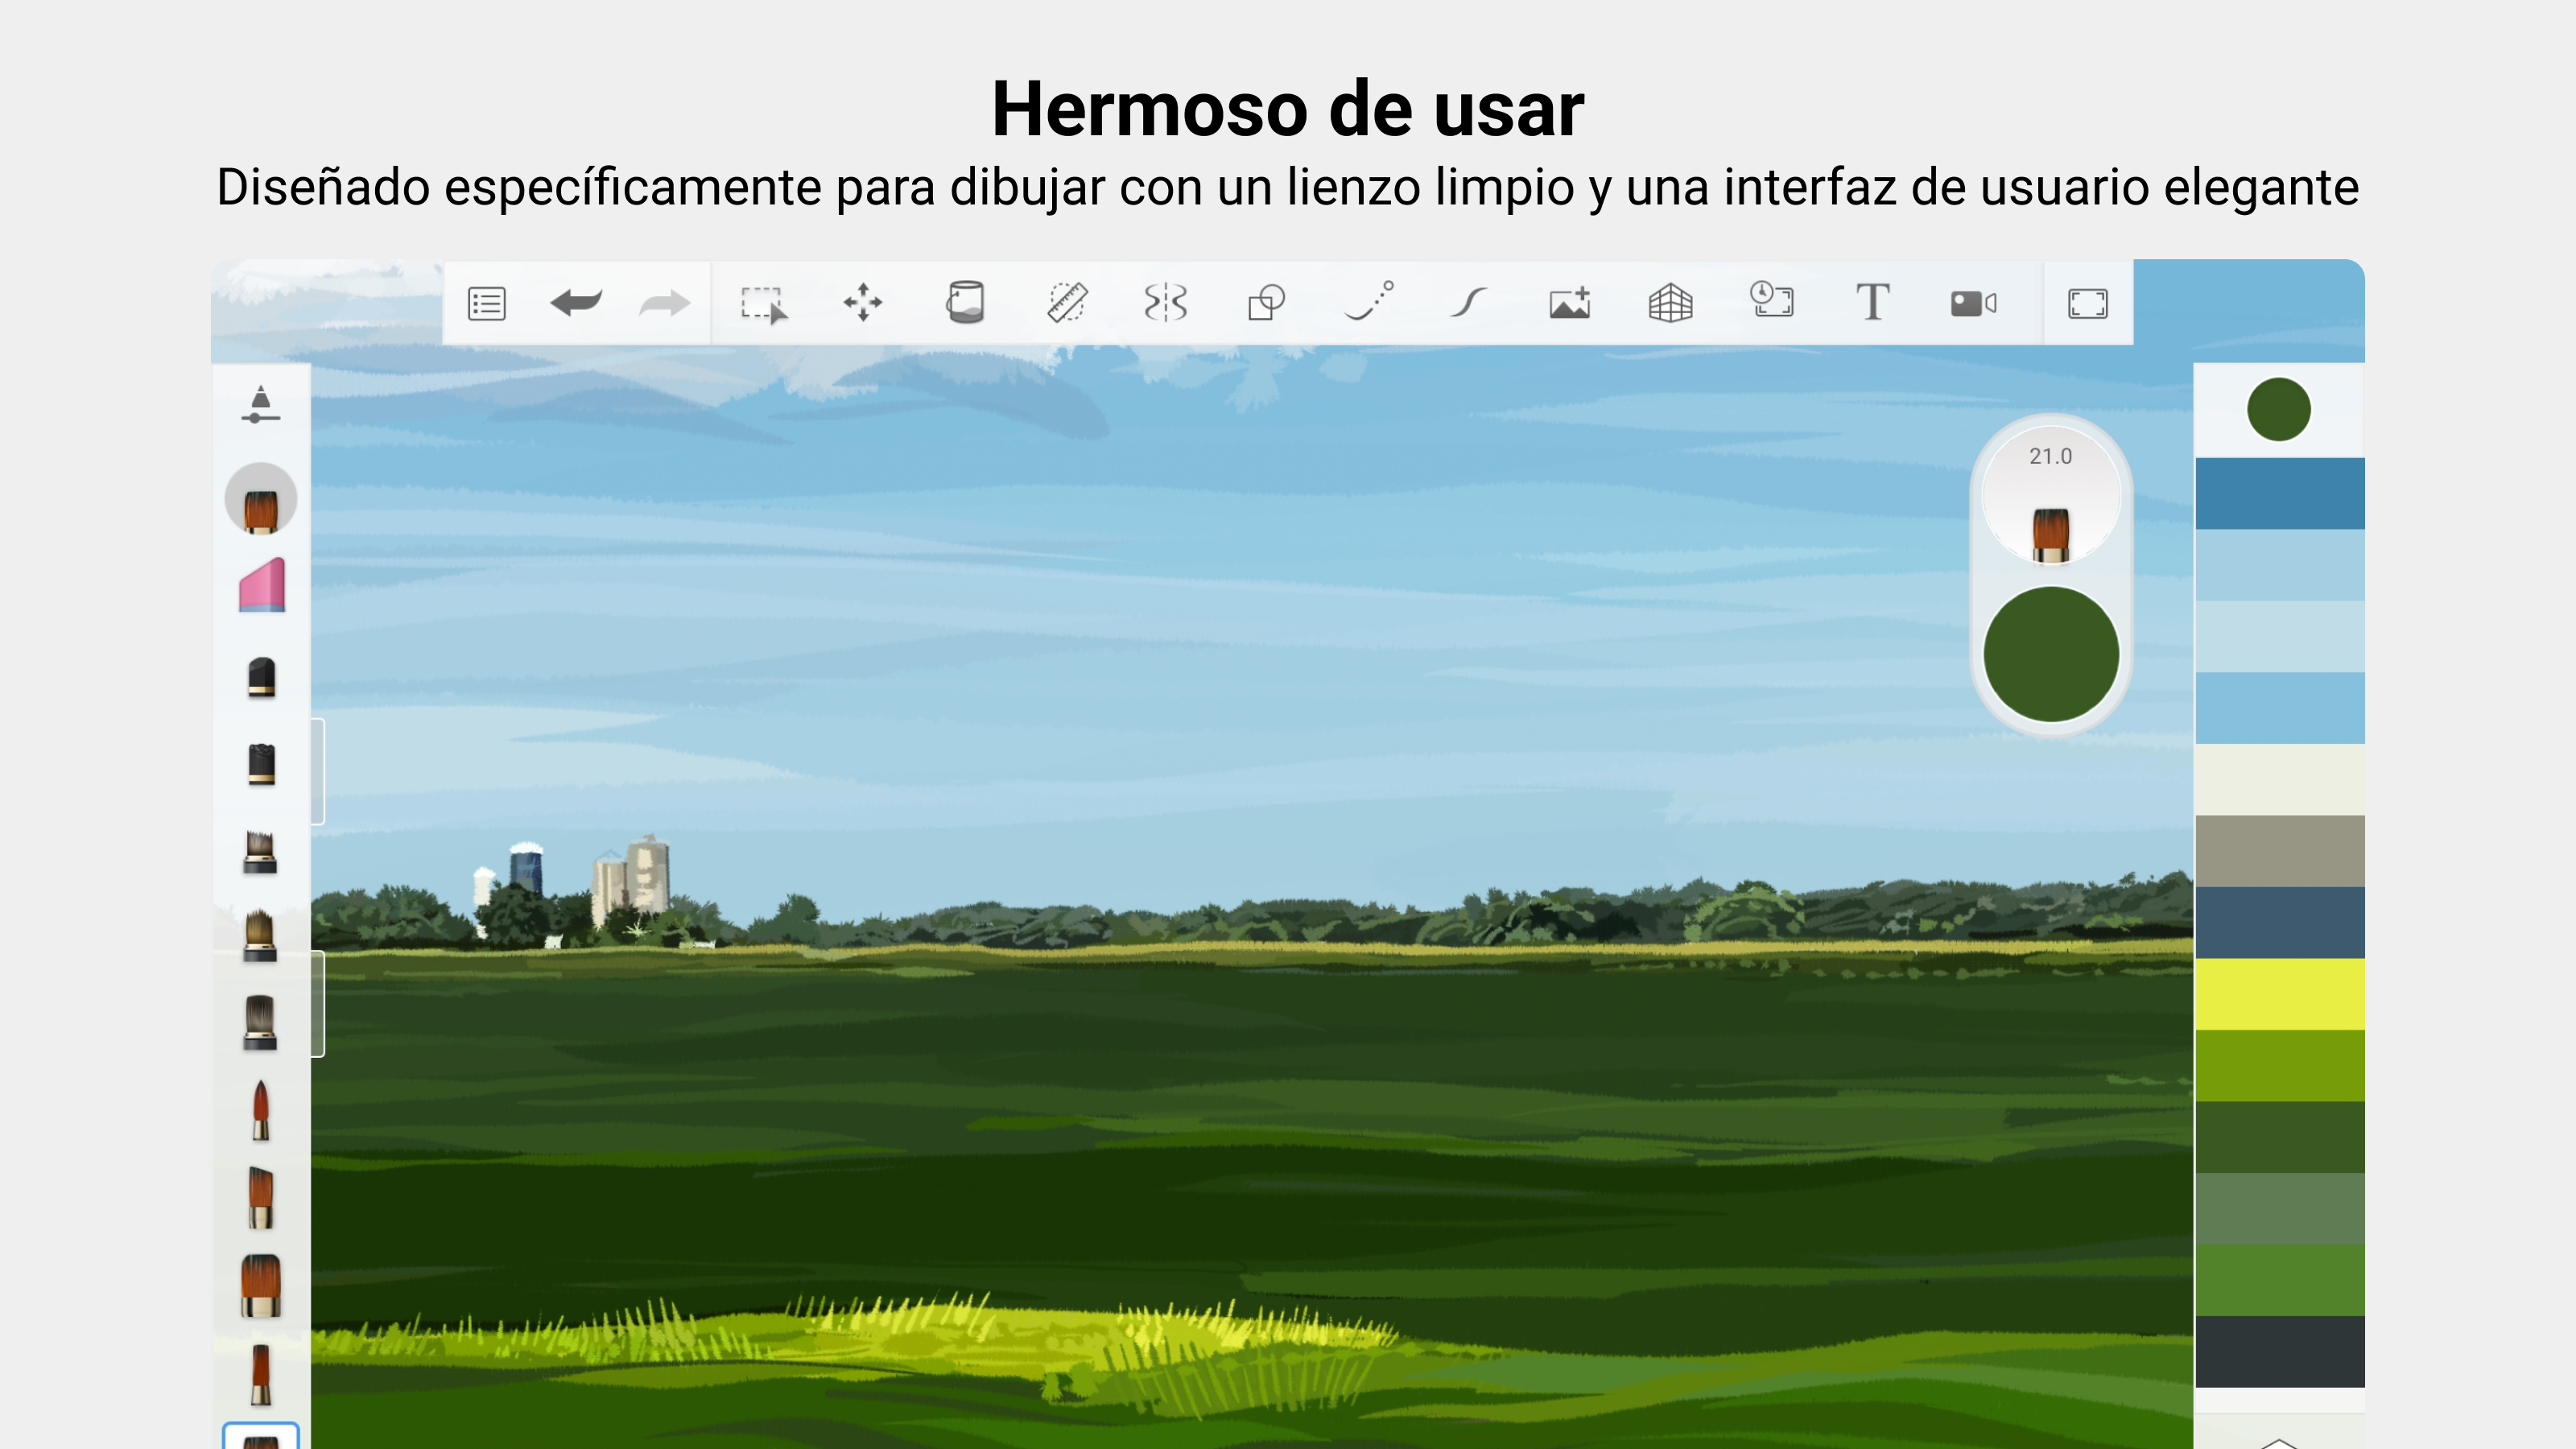The image size is (2576, 1449).
Task: Toggle full screen canvas mode
Action: tap(2088, 303)
